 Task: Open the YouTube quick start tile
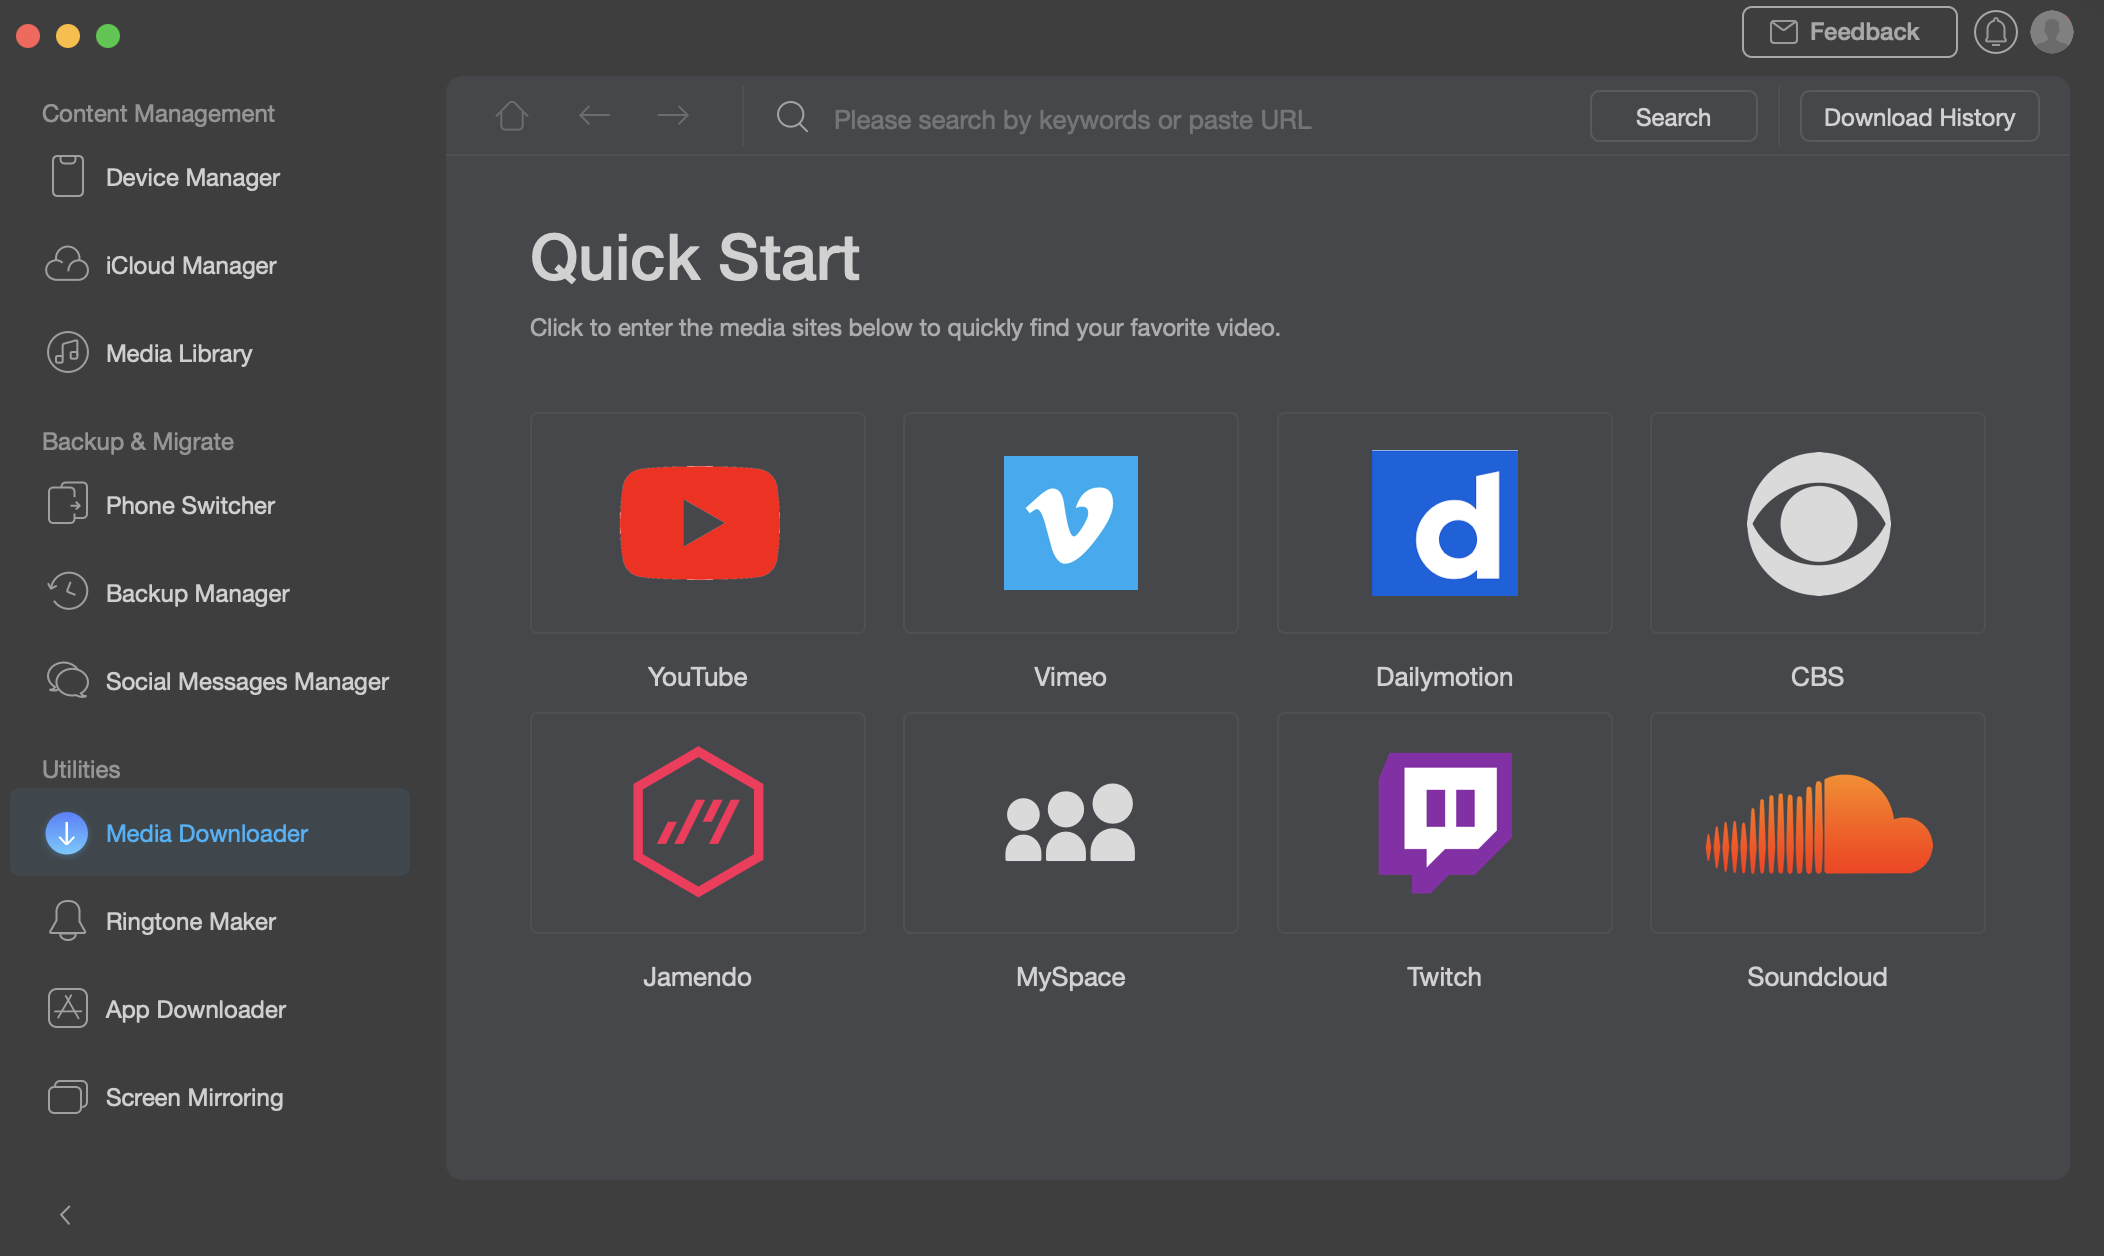[x=698, y=523]
